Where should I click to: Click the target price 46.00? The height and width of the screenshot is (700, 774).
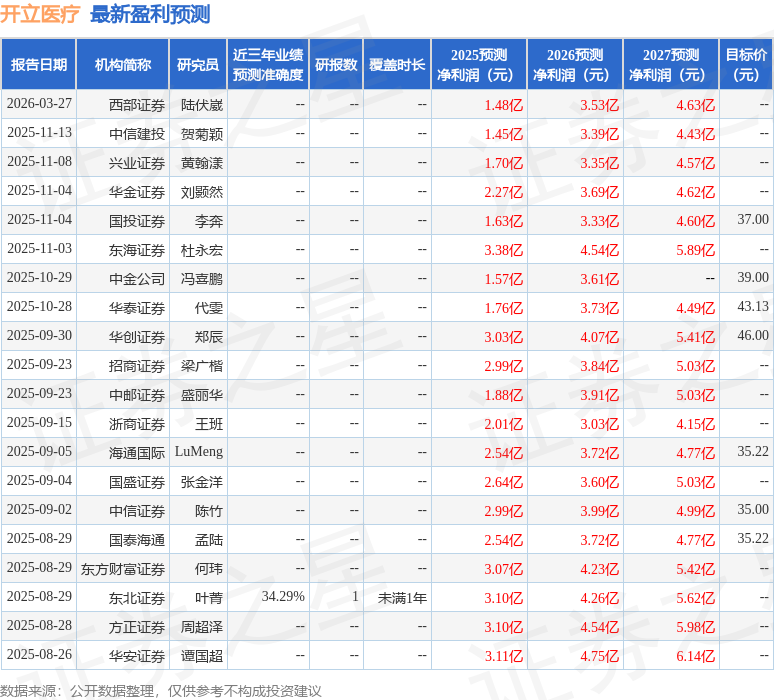coord(753,335)
